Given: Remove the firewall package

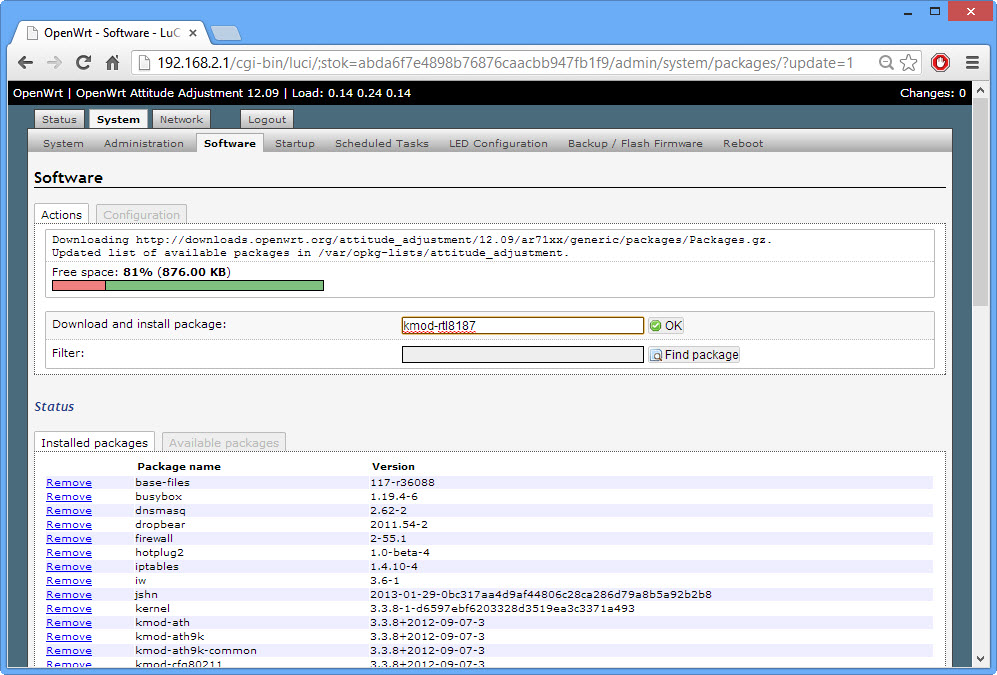Looking at the screenshot, I should [x=69, y=538].
